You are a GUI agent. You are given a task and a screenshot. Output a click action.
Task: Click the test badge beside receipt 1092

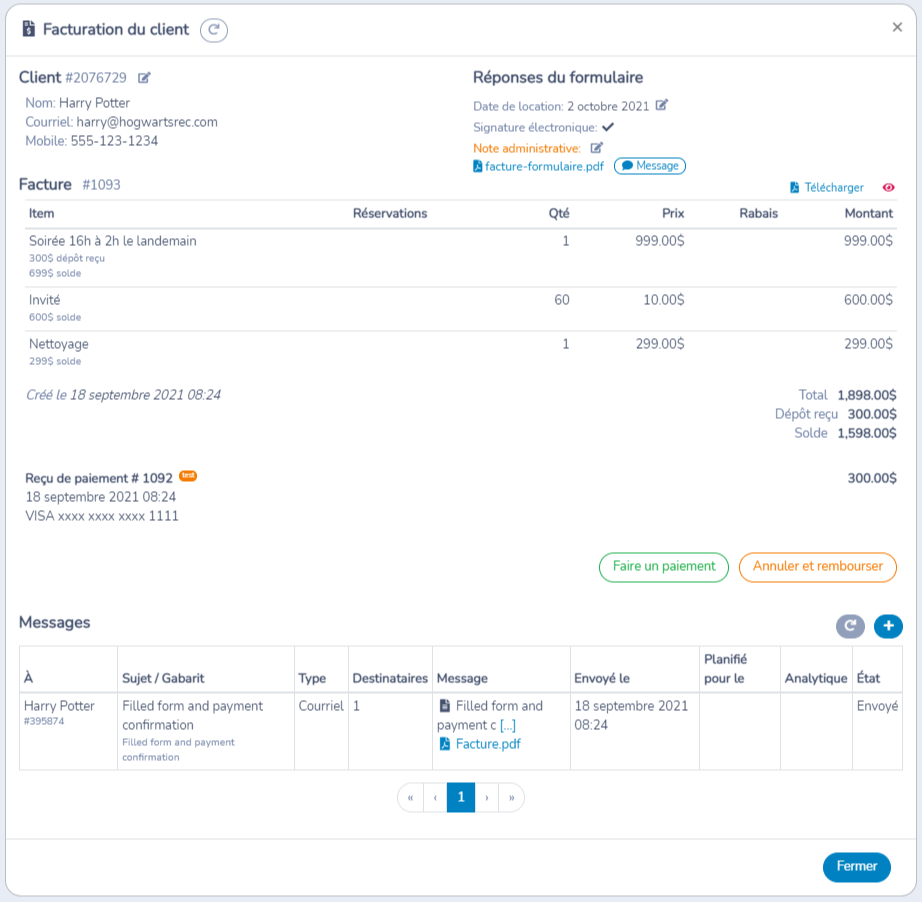pyautogui.click(x=188, y=475)
